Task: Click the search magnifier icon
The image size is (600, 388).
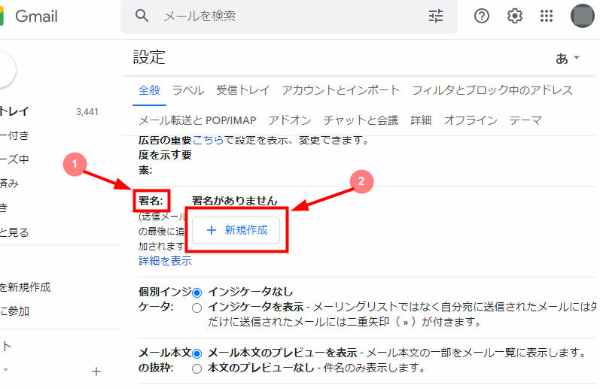Action: [x=142, y=16]
